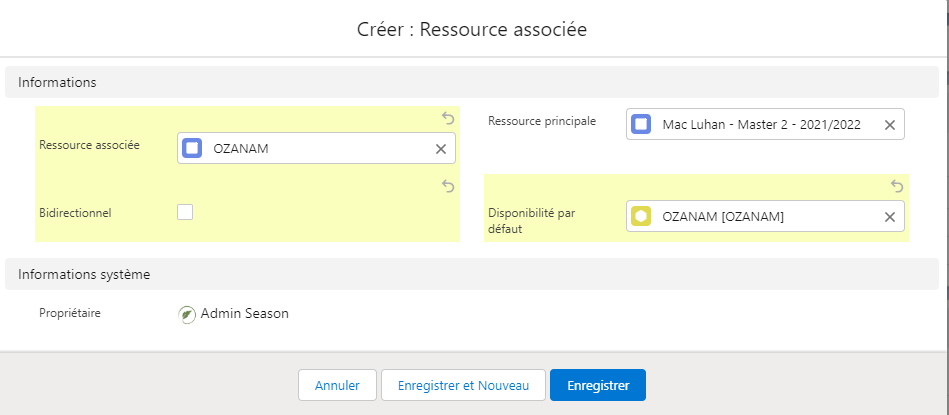Click the blue square icon beside OZANAM
949x415 pixels.
click(193, 149)
